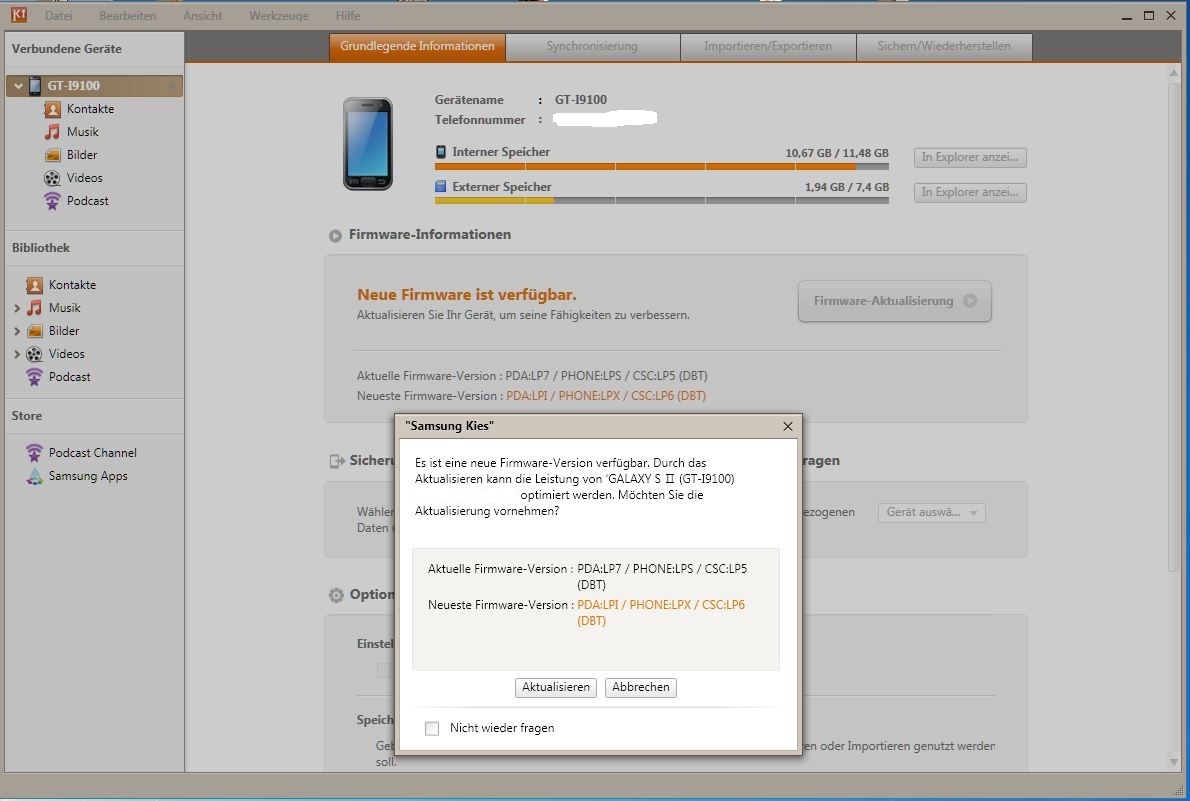Expand library Videos tree node
The height and width of the screenshot is (801, 1190).
coord(17,354)
